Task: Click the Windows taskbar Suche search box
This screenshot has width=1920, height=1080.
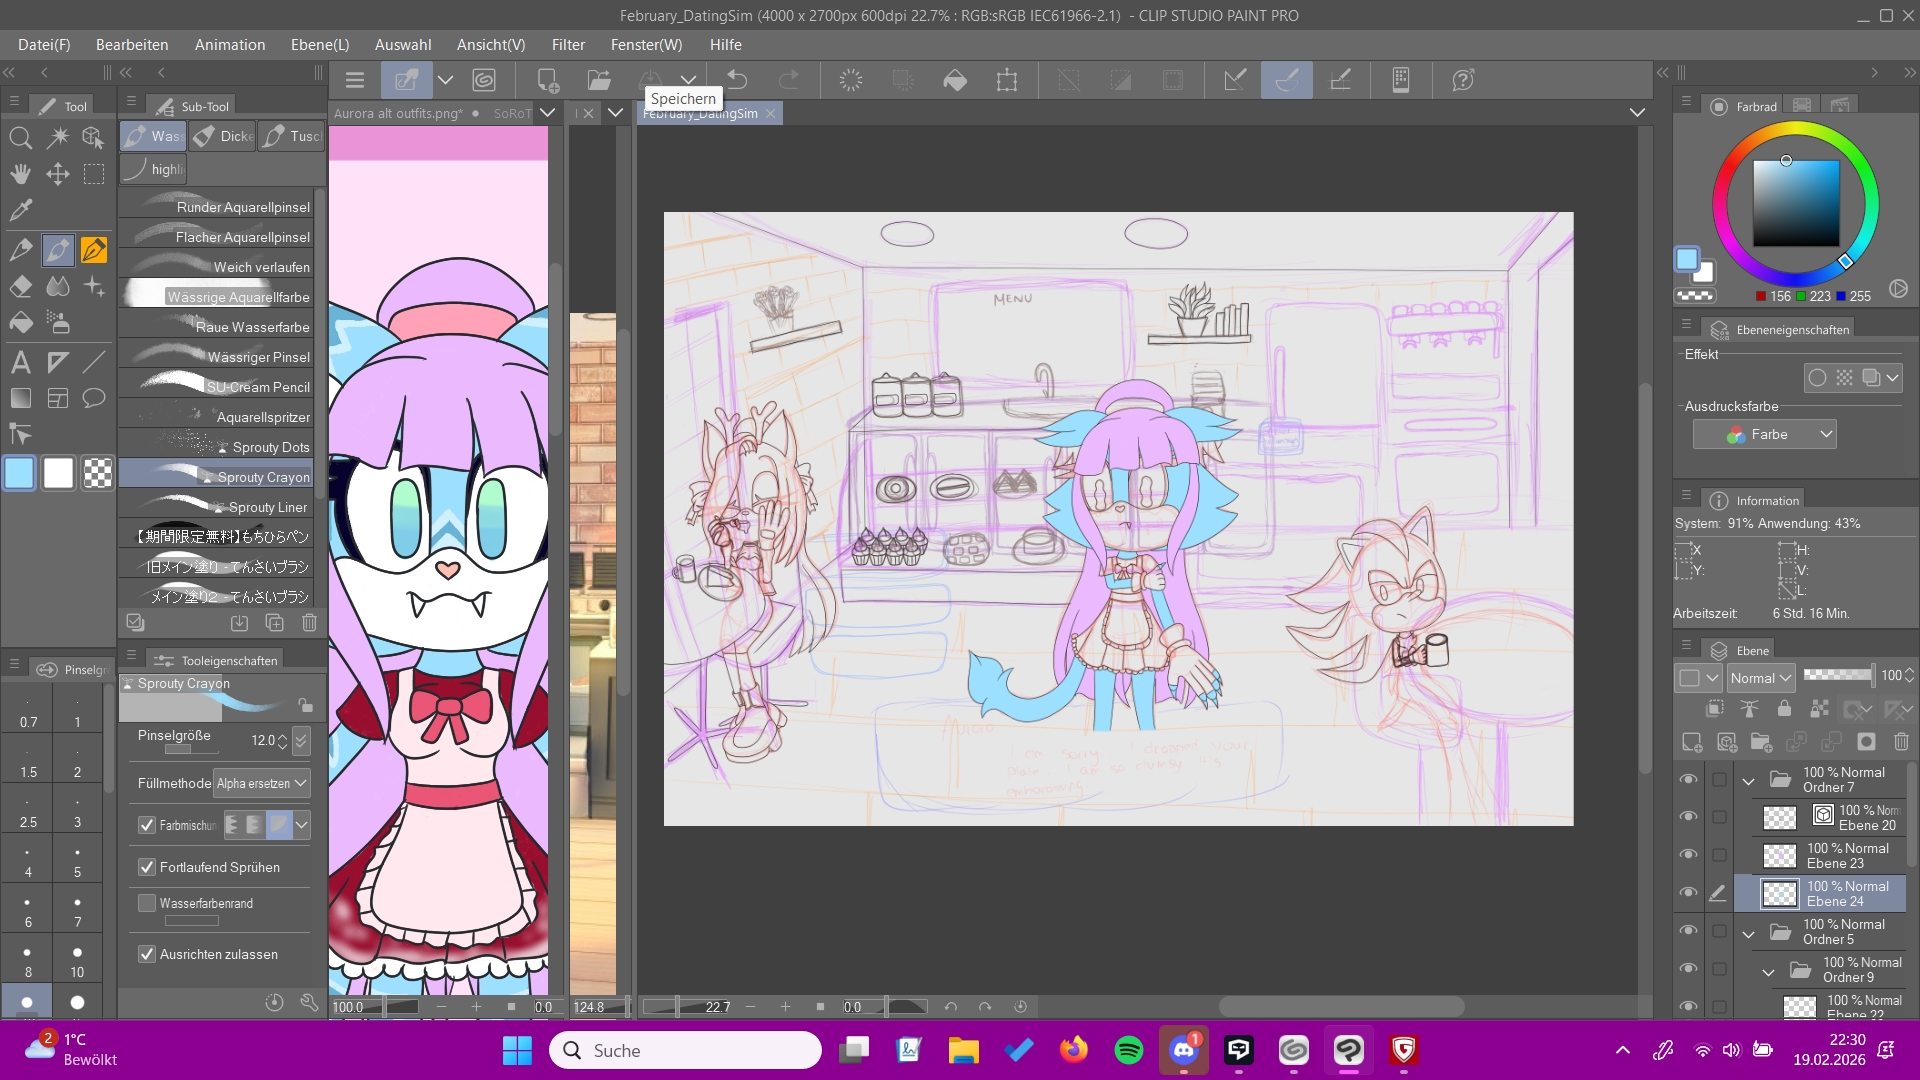Action: coord(685,1050)
